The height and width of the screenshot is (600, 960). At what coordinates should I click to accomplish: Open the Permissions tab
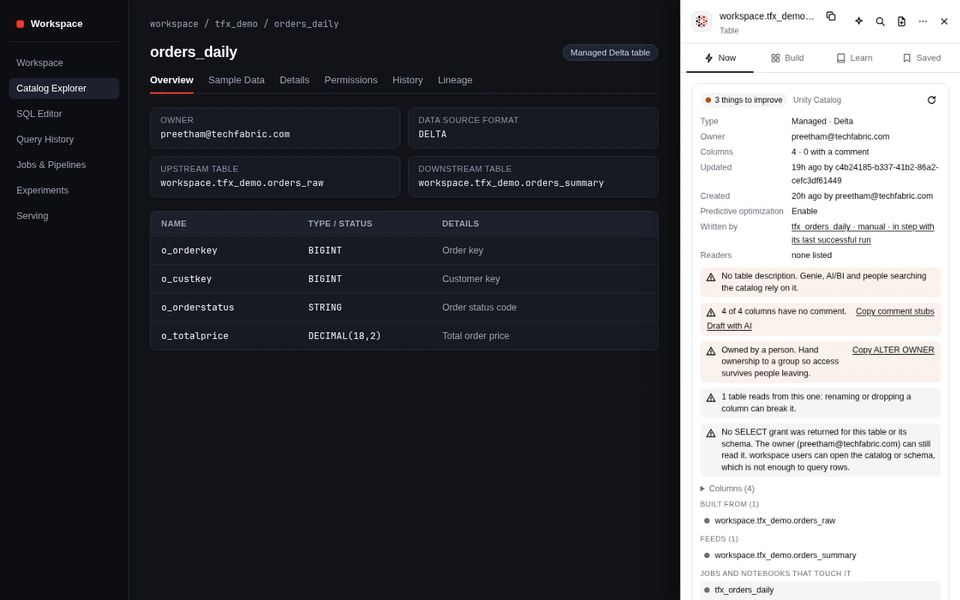point(351,80)
